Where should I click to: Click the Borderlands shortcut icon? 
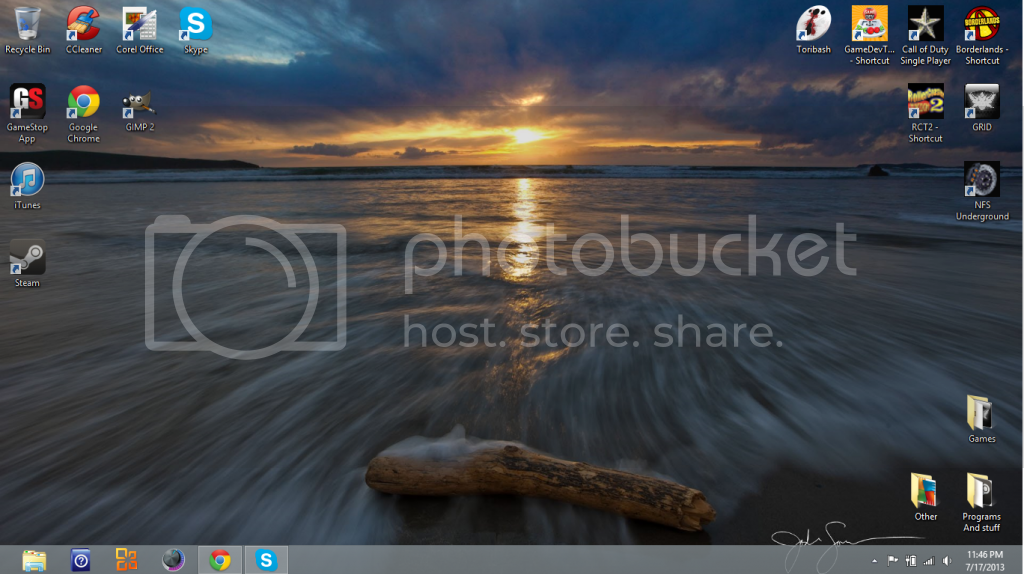point(982,35)
